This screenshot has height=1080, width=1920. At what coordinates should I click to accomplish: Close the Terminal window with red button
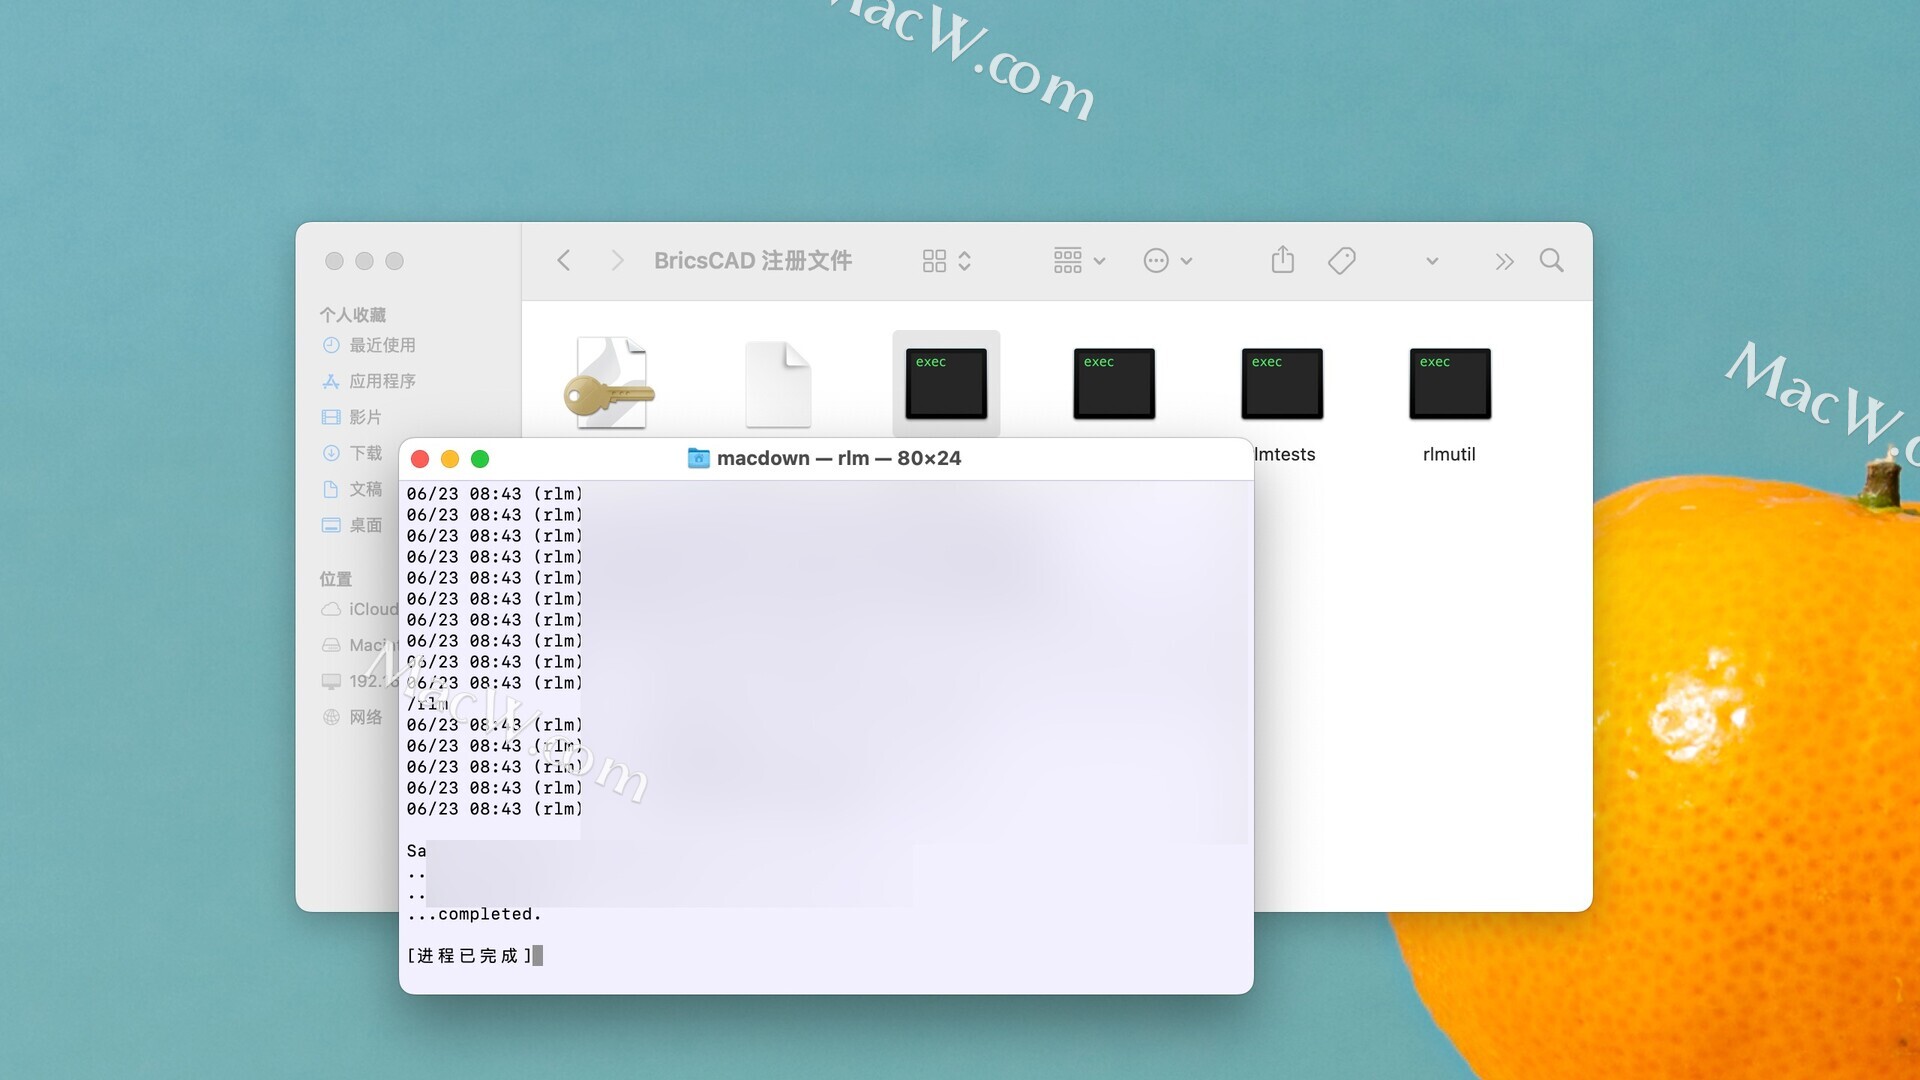click(420, 459)
